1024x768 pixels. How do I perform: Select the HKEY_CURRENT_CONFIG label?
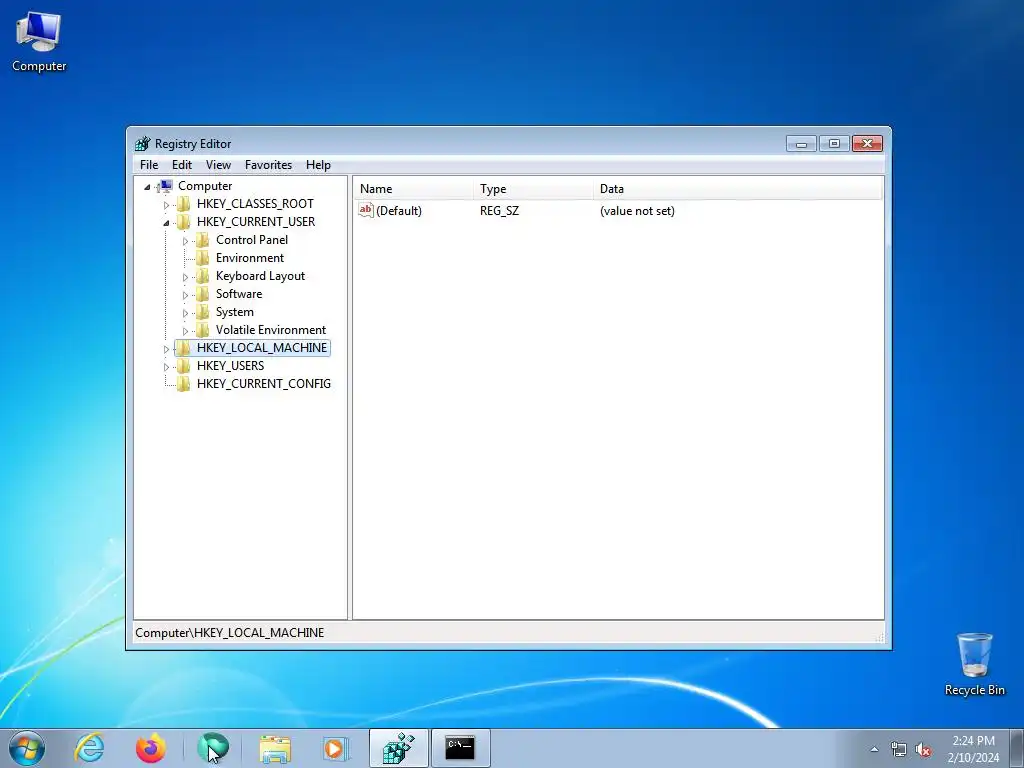(x=264, y=383)
